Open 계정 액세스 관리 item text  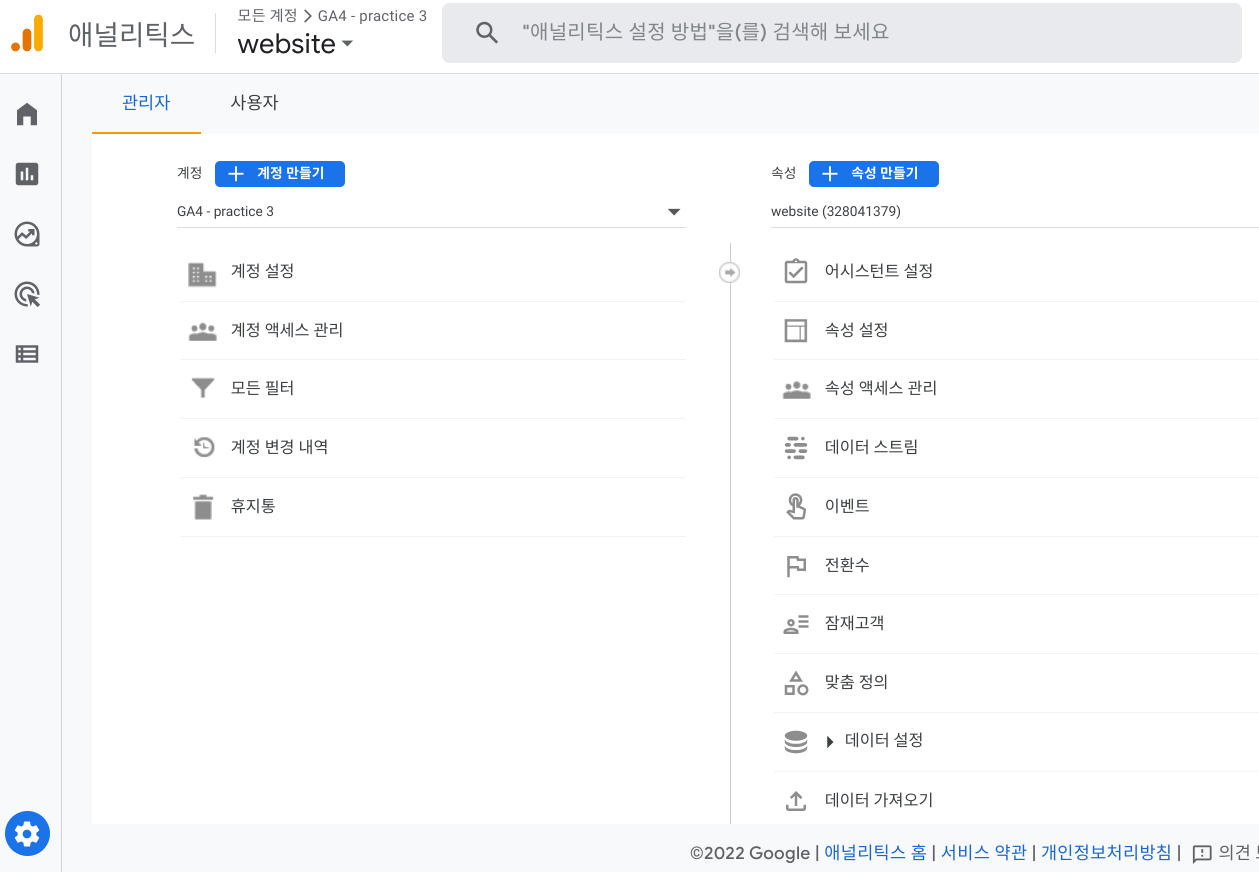[287, 330]
